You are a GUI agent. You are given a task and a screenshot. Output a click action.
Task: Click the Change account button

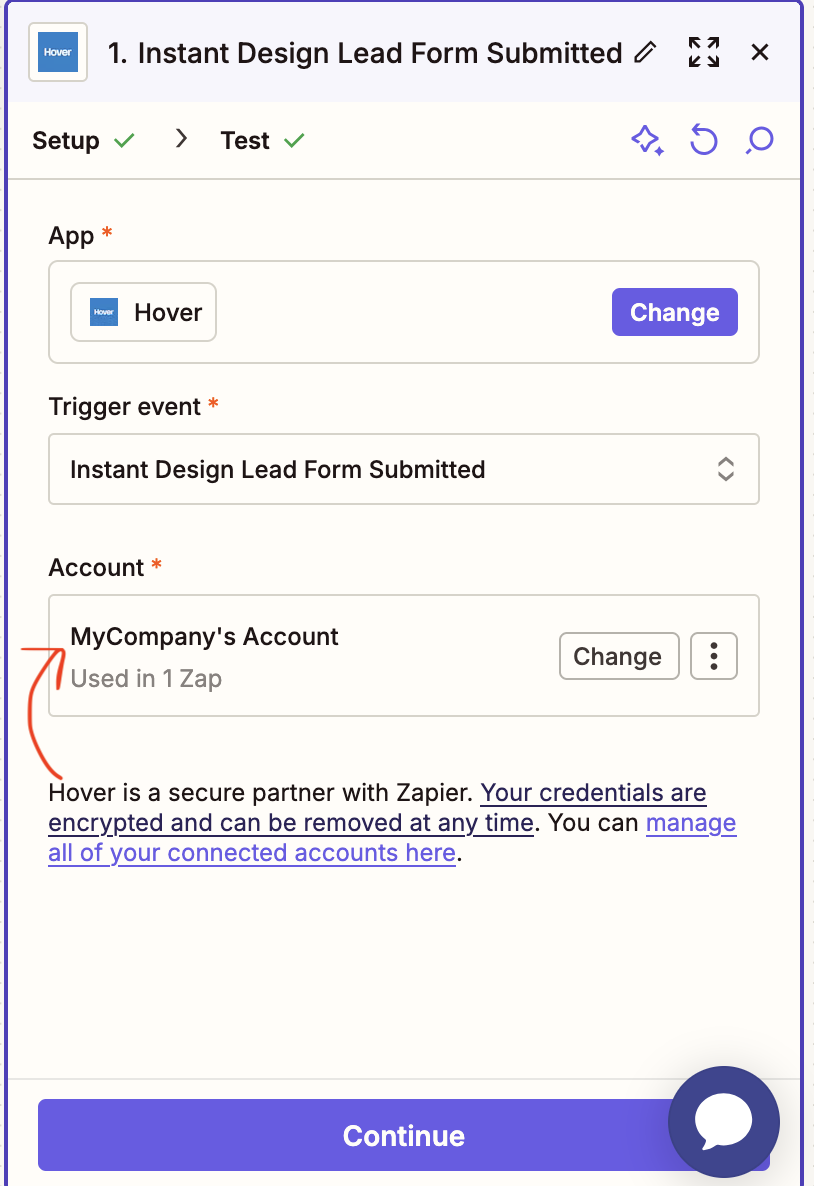tap(619, 656)
